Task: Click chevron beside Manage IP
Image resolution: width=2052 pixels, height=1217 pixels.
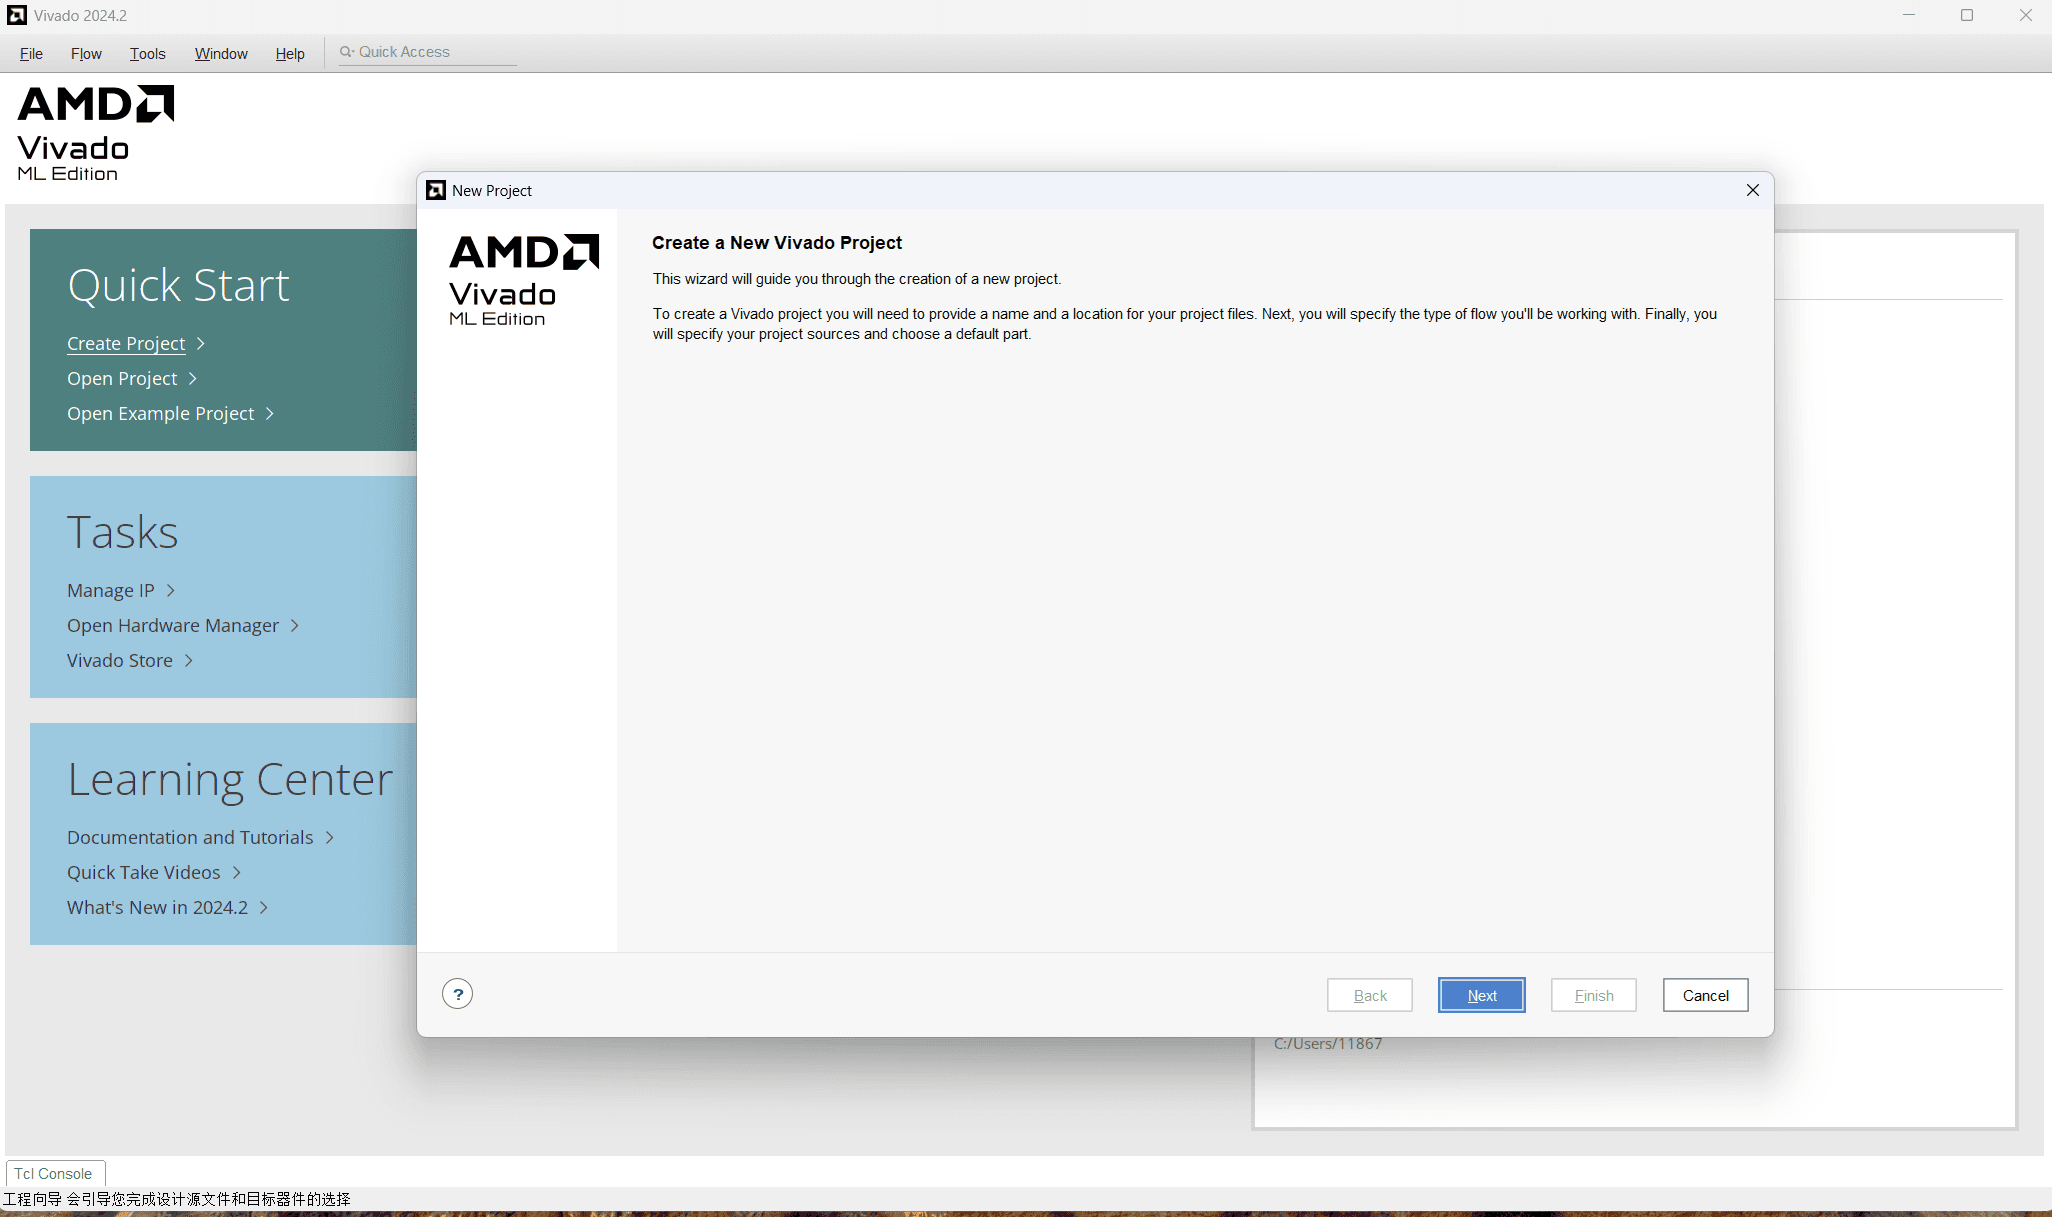Action: click(x=171, y=590)
